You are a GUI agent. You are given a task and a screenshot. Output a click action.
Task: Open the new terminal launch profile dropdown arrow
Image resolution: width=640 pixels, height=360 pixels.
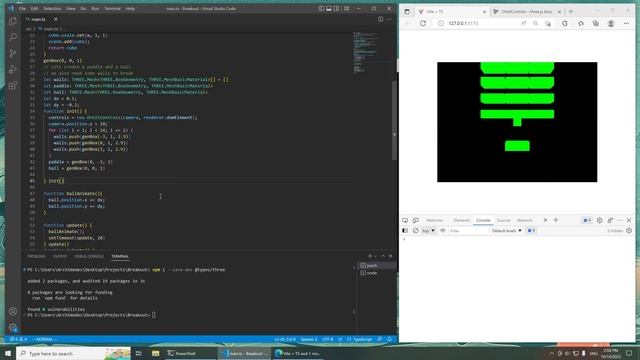[376, 256]
